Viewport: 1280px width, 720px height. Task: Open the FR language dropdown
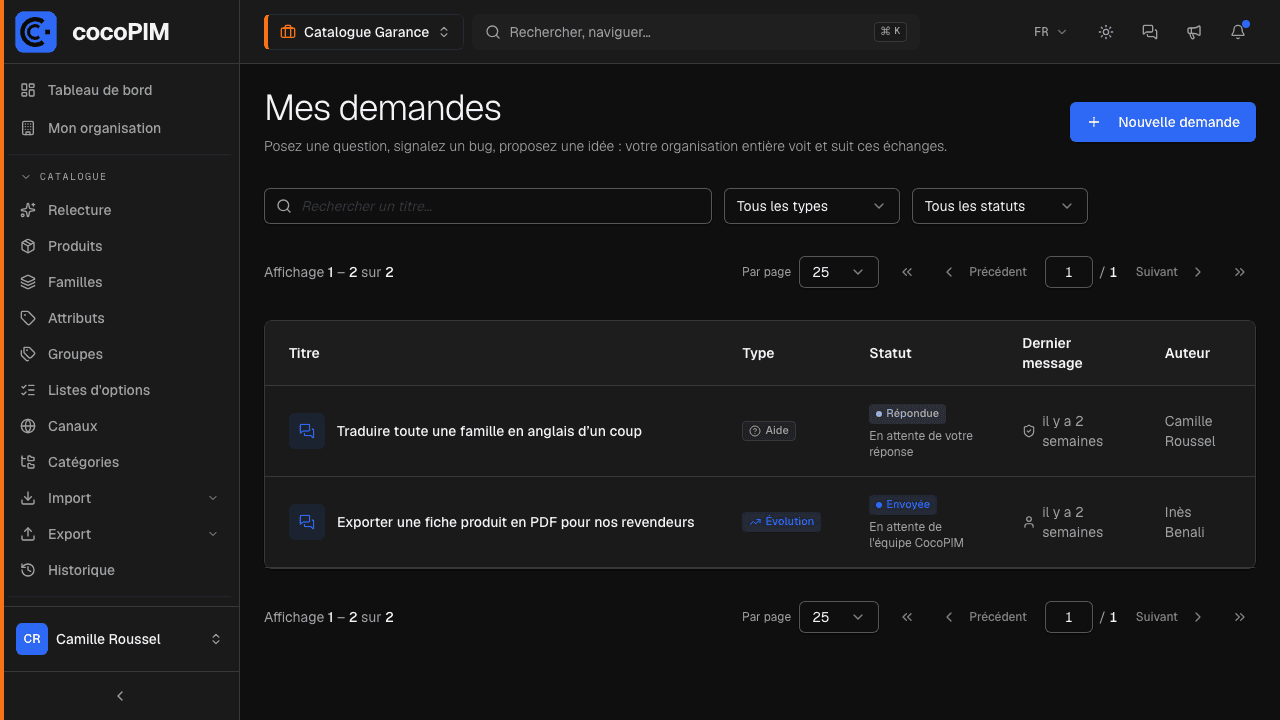tap(1050, 32)
